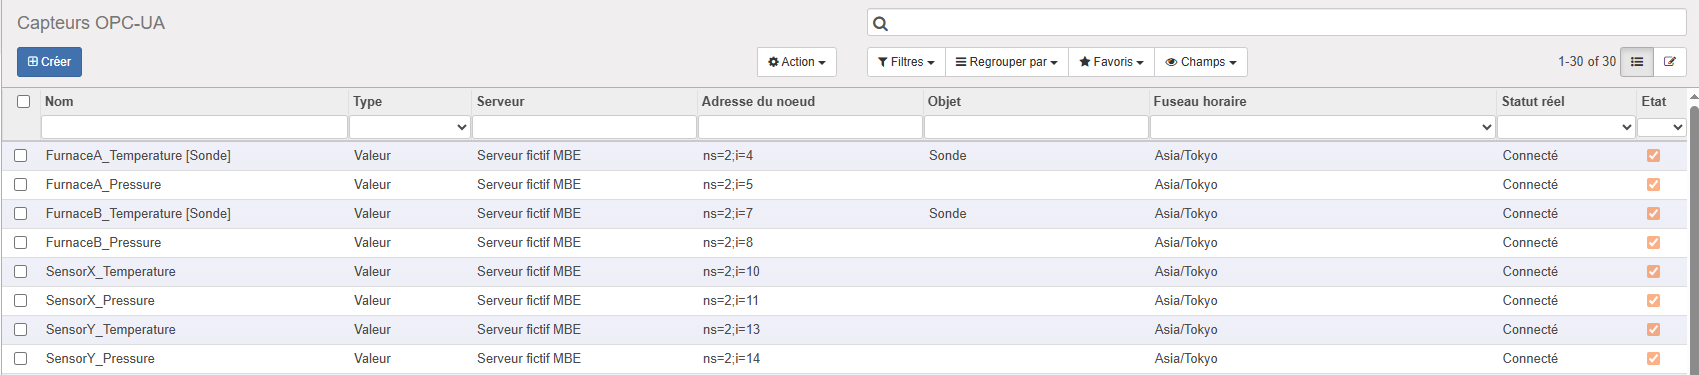The height and width of the screenshot is (375, 1699).
Task: Focus the Nom column filter field
Action: click(194, 127)
